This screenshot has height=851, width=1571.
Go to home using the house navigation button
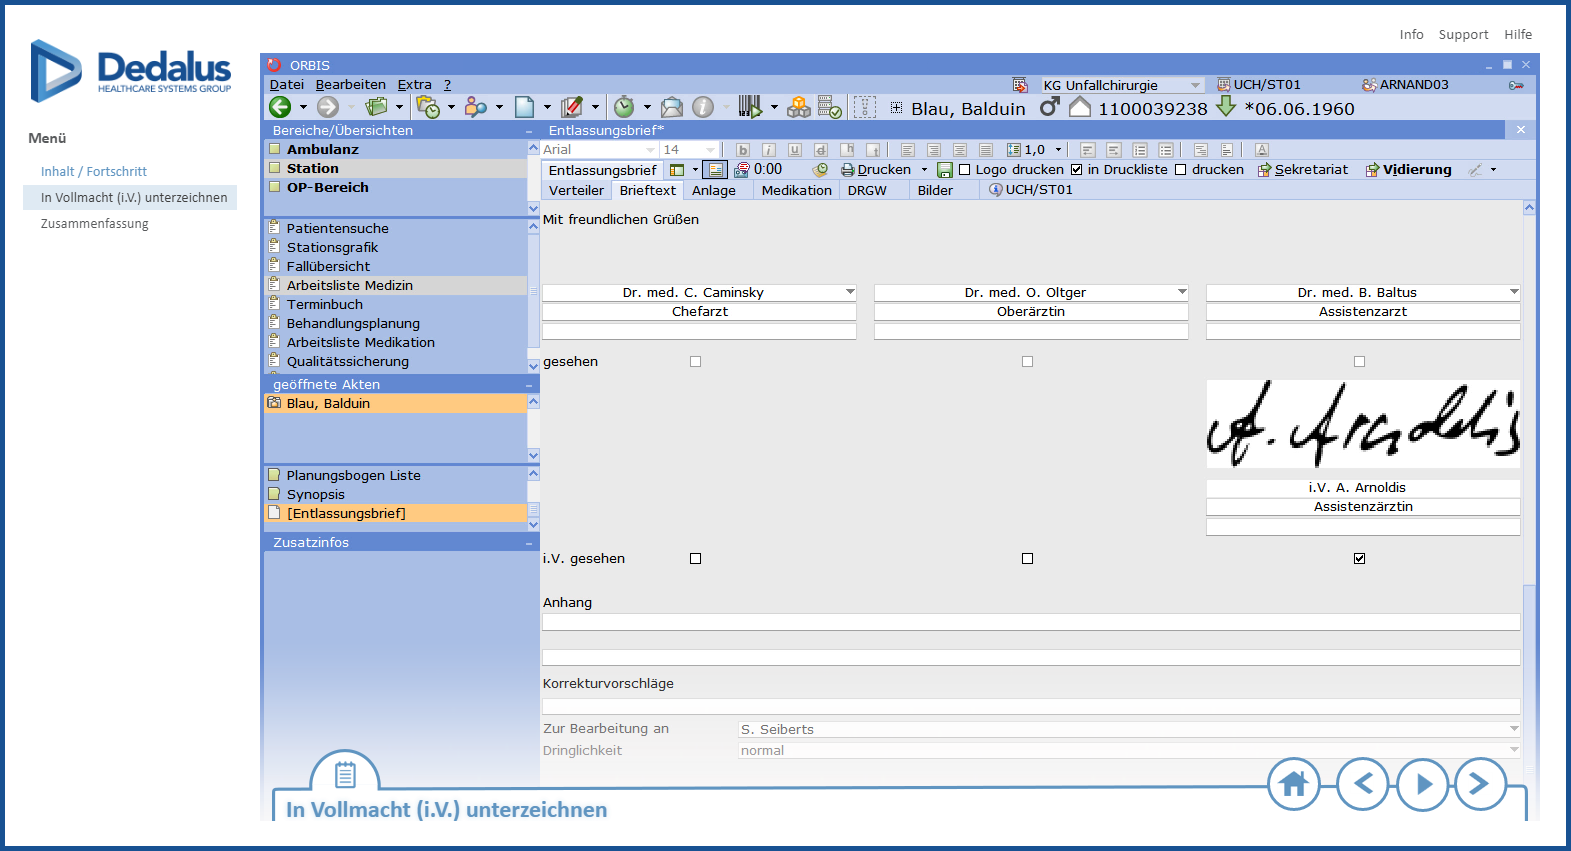[1293, 784]
